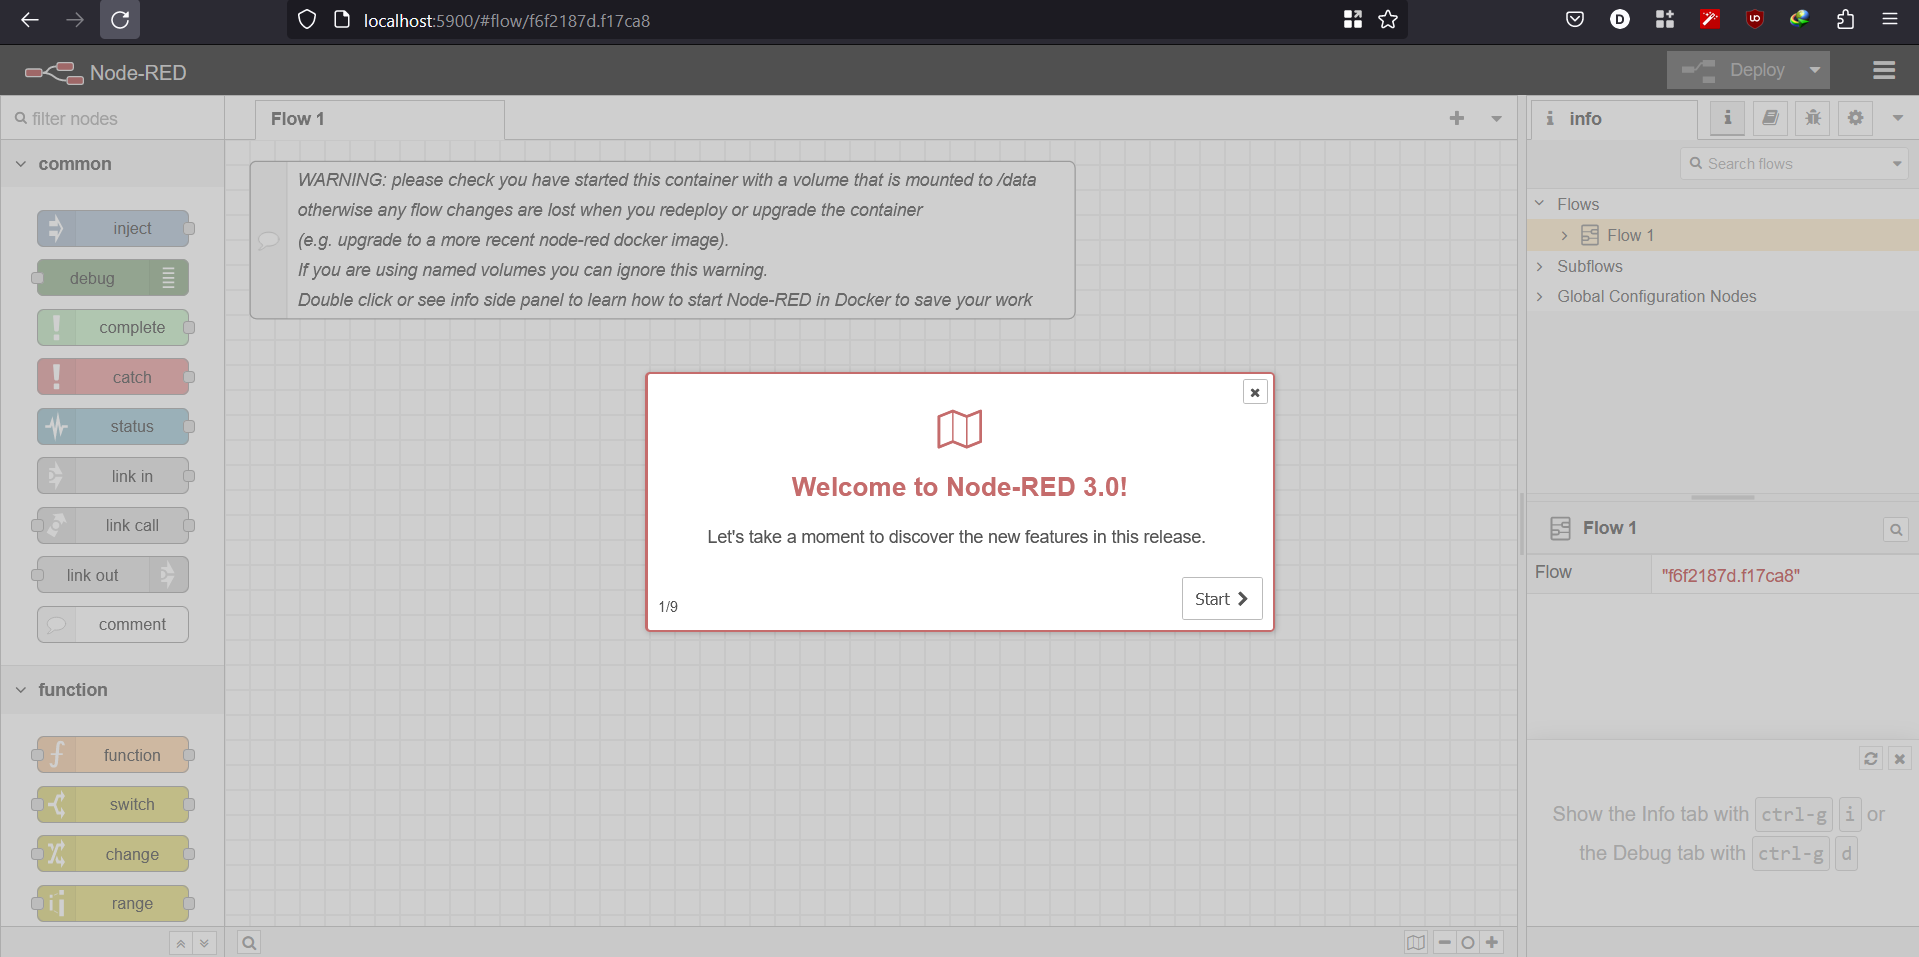
Task: Expand all palette categories with double-chevron icon
Action: 205,942
